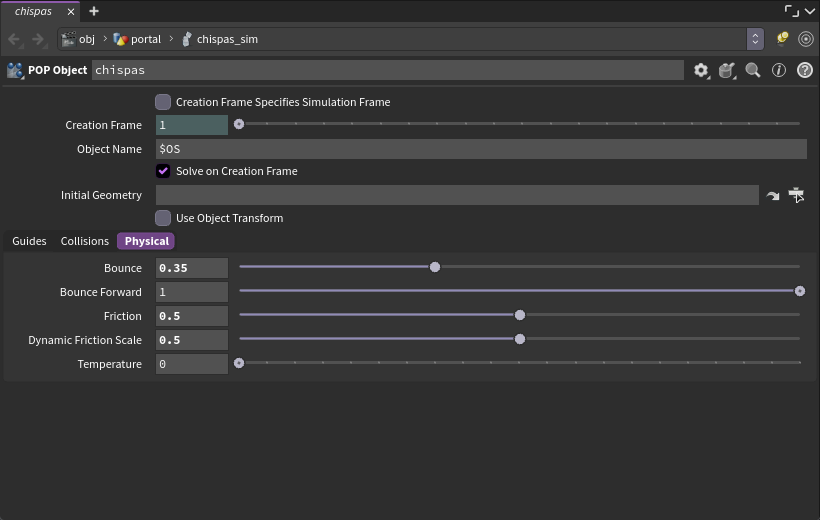Click the Dynamic Friction Scale label
This screenshot has width=820, height=520.
coord(85,340)
